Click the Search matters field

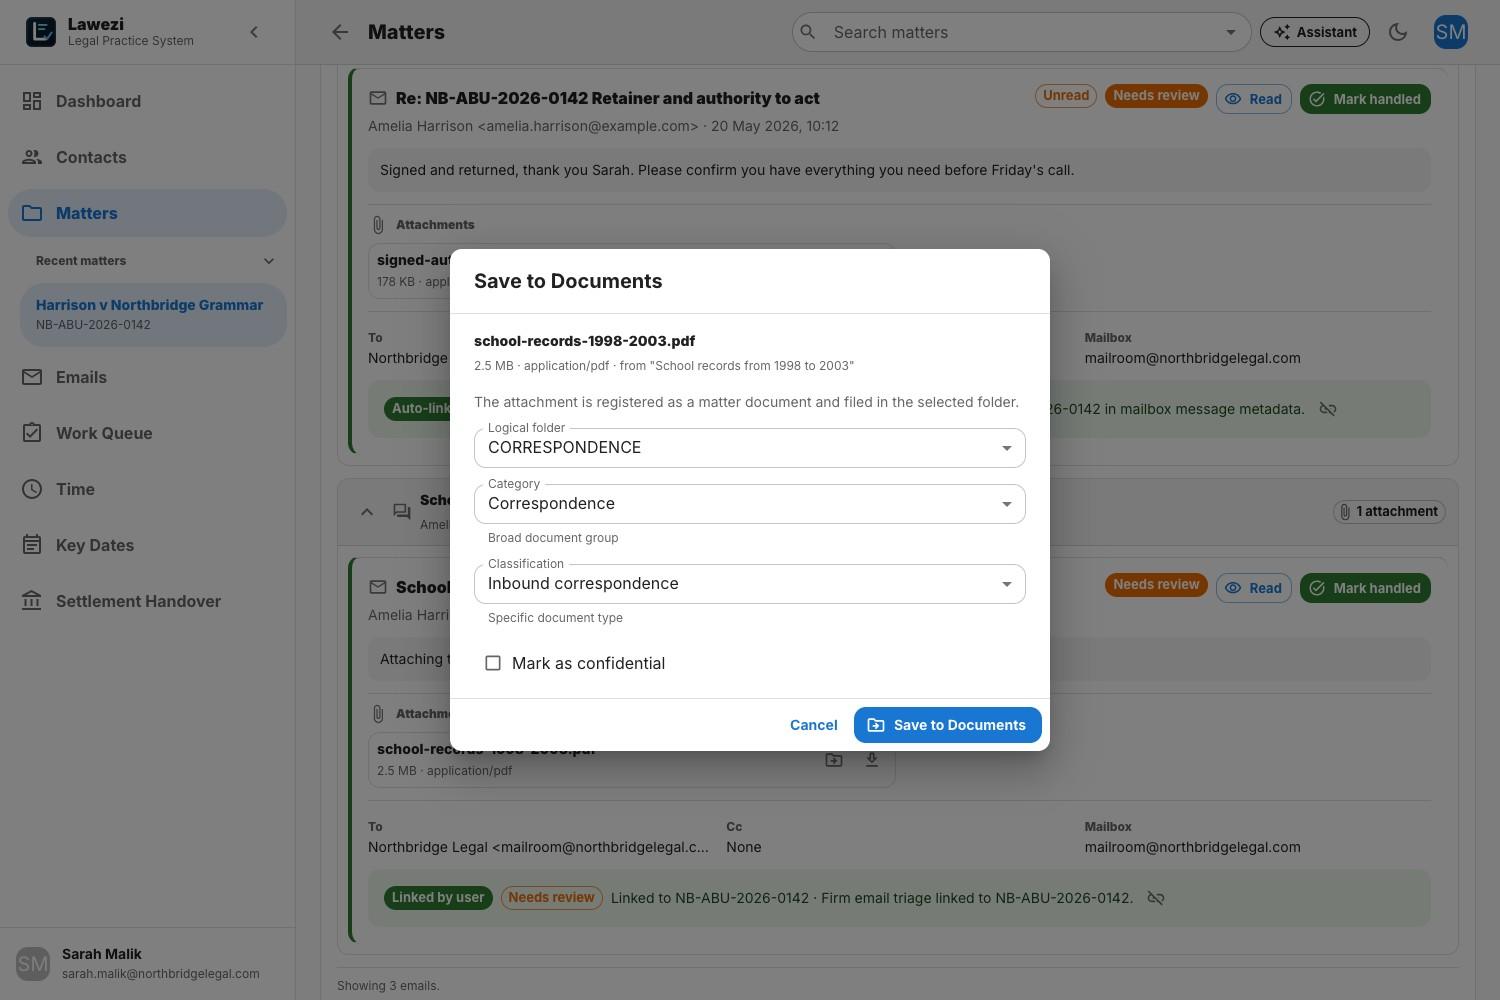(1020, 32)
